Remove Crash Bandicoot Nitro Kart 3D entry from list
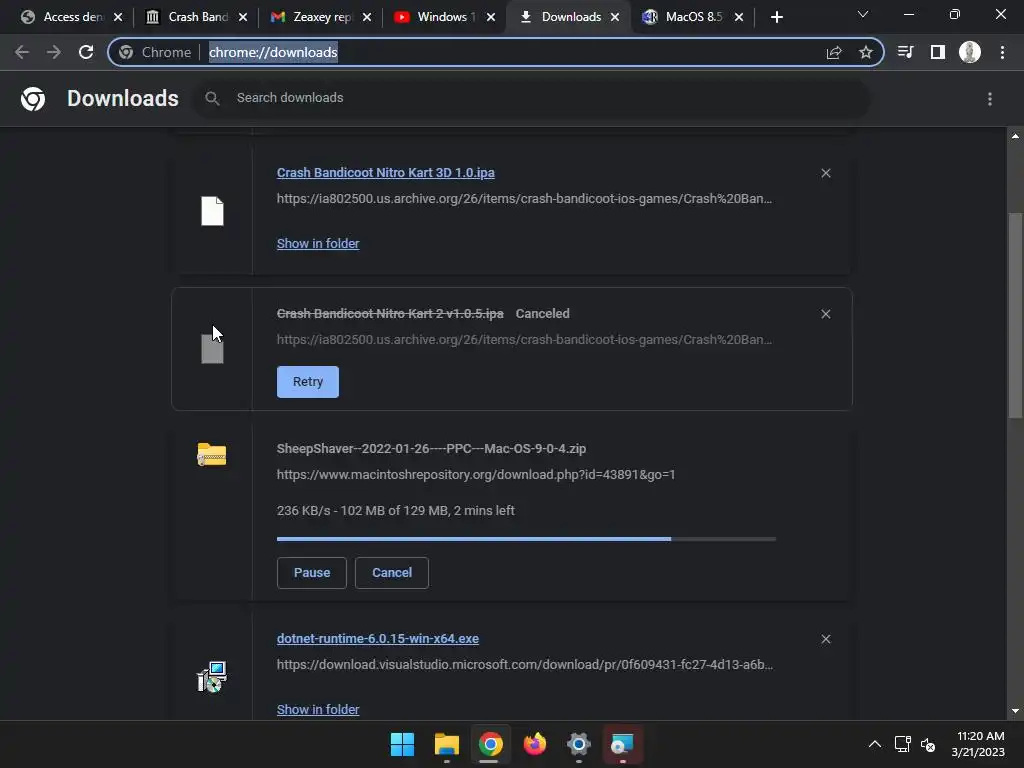This screenshot has width=1024, height=768. [x=826, y=173]
